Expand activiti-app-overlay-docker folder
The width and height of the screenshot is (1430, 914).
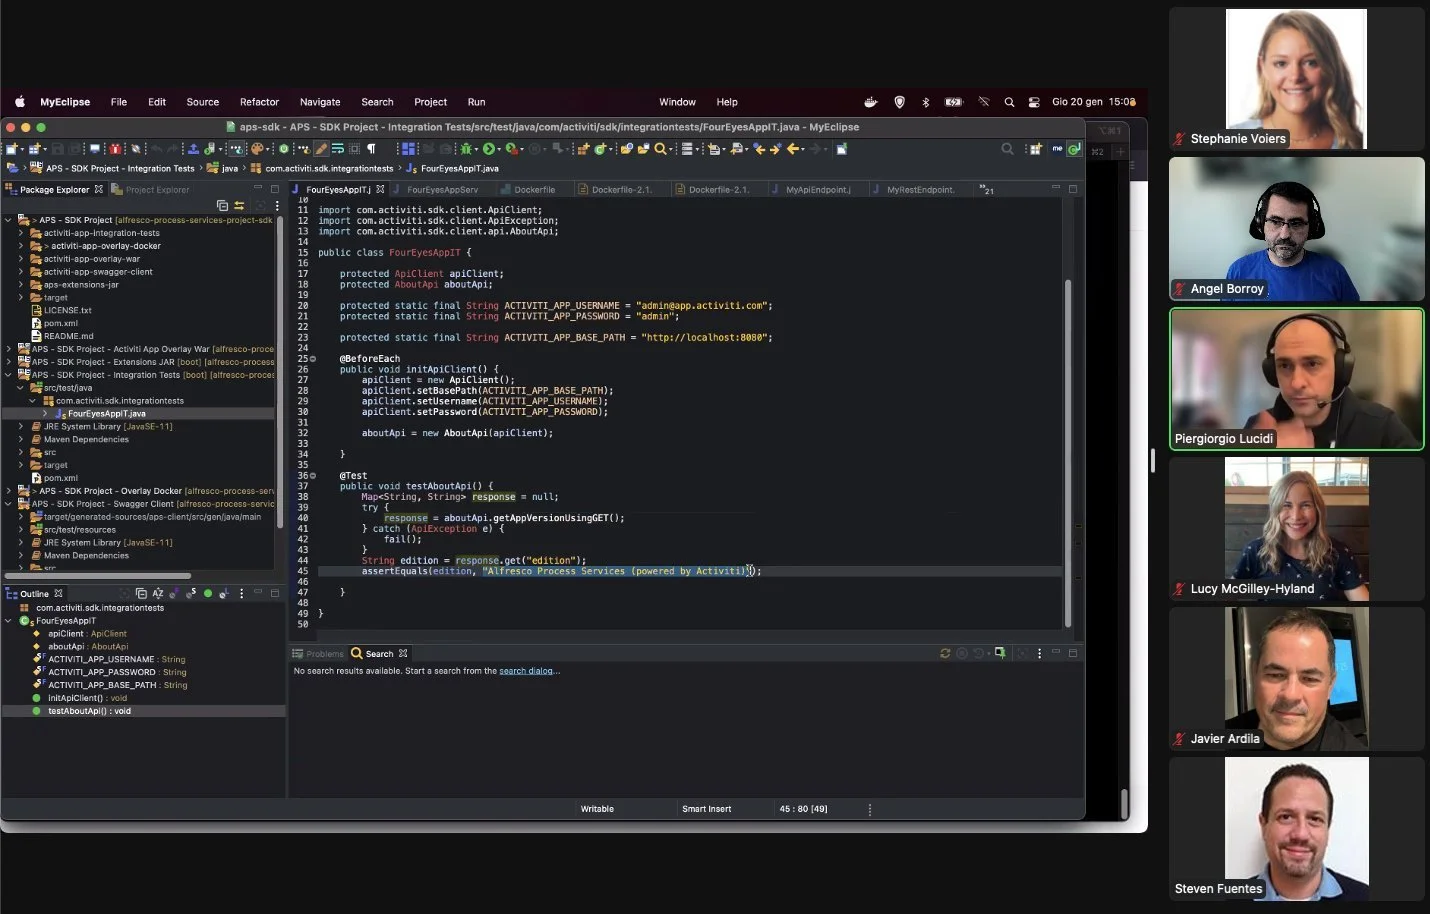21,246
